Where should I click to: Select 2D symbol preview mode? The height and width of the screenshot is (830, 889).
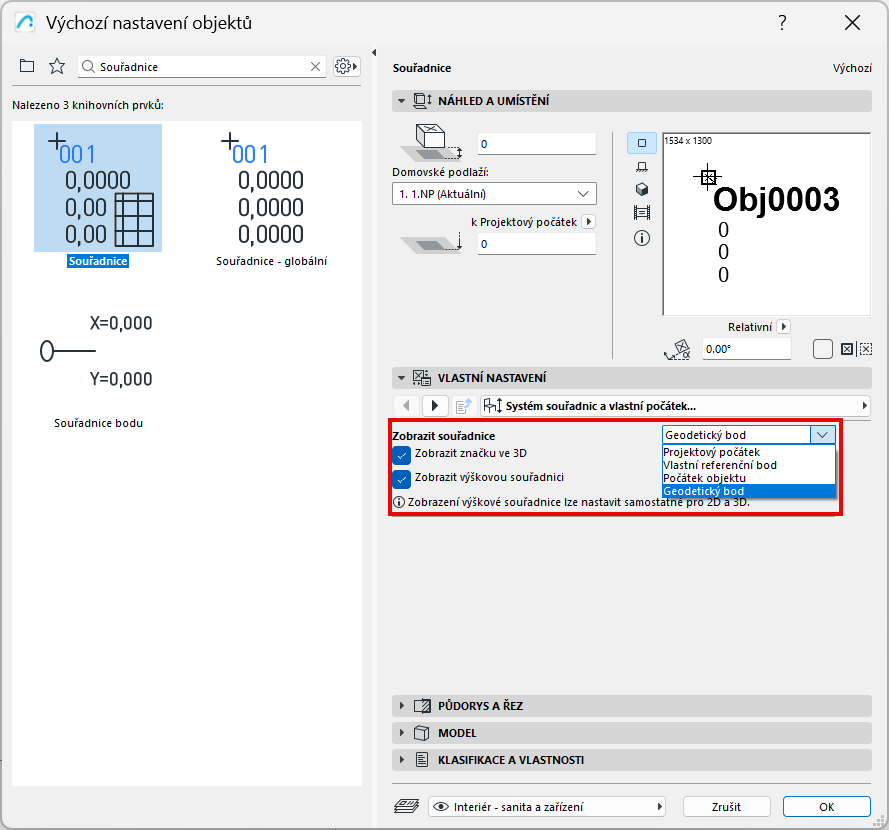click(642, 143)
